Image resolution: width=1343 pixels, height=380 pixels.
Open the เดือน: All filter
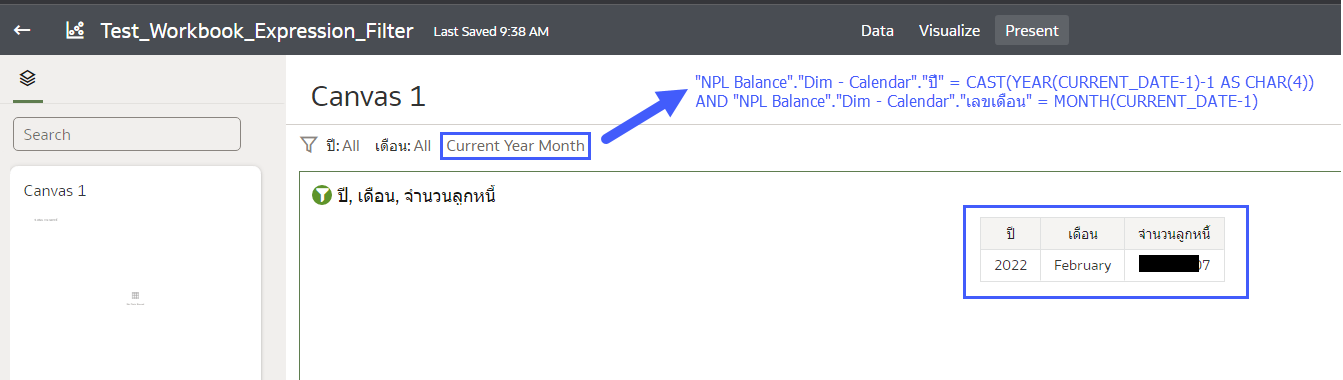click(403, 146)
